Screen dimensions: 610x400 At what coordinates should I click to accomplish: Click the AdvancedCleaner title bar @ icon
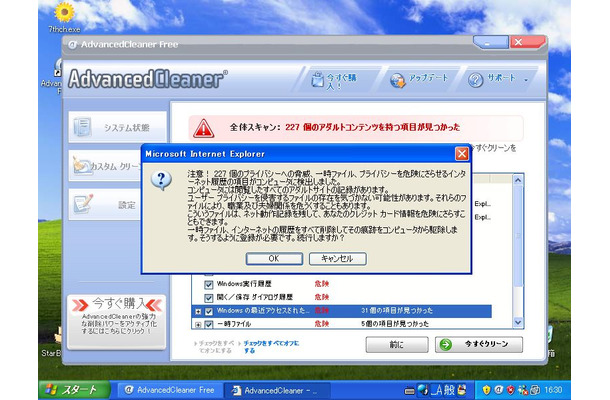(x=72, y=45)
